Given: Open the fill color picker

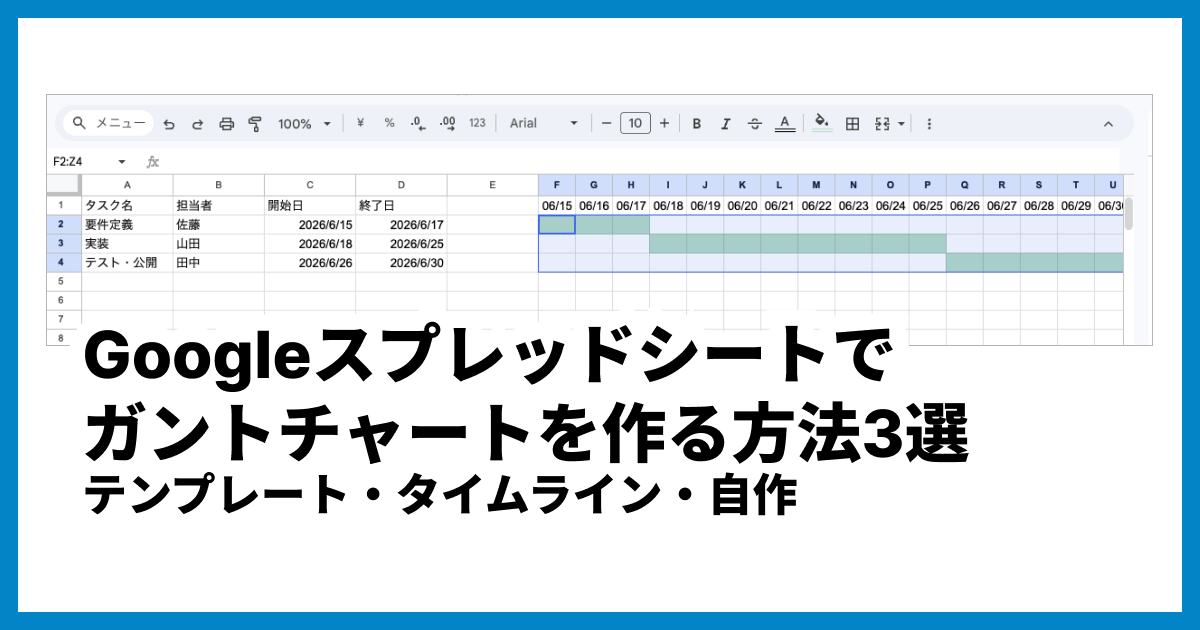Looking at the screenshot, I should pyautogui.click(x=822, y=123).
